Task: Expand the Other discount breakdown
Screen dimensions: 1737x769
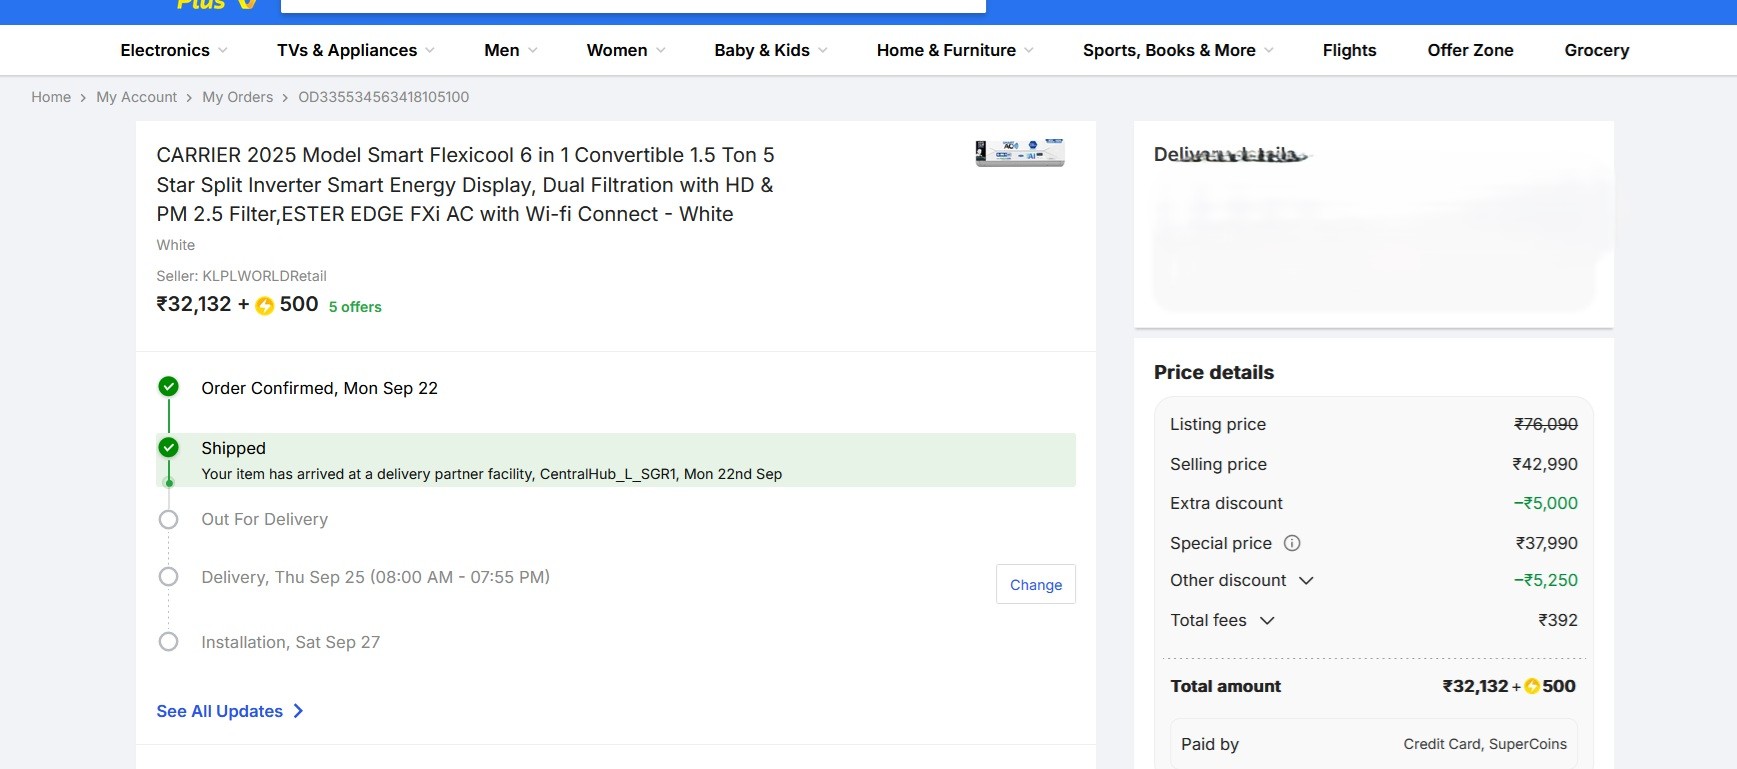Action: (1306, 581)
